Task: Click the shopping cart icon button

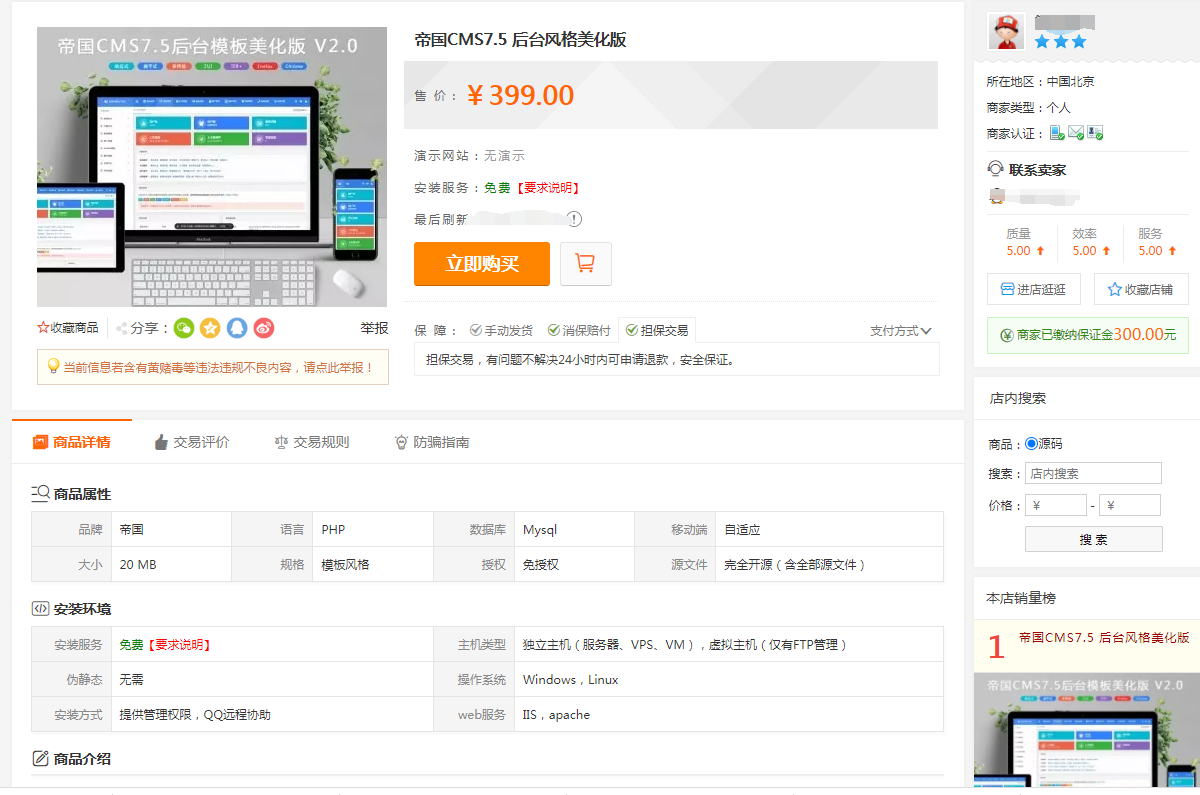Action: [586, 264]
